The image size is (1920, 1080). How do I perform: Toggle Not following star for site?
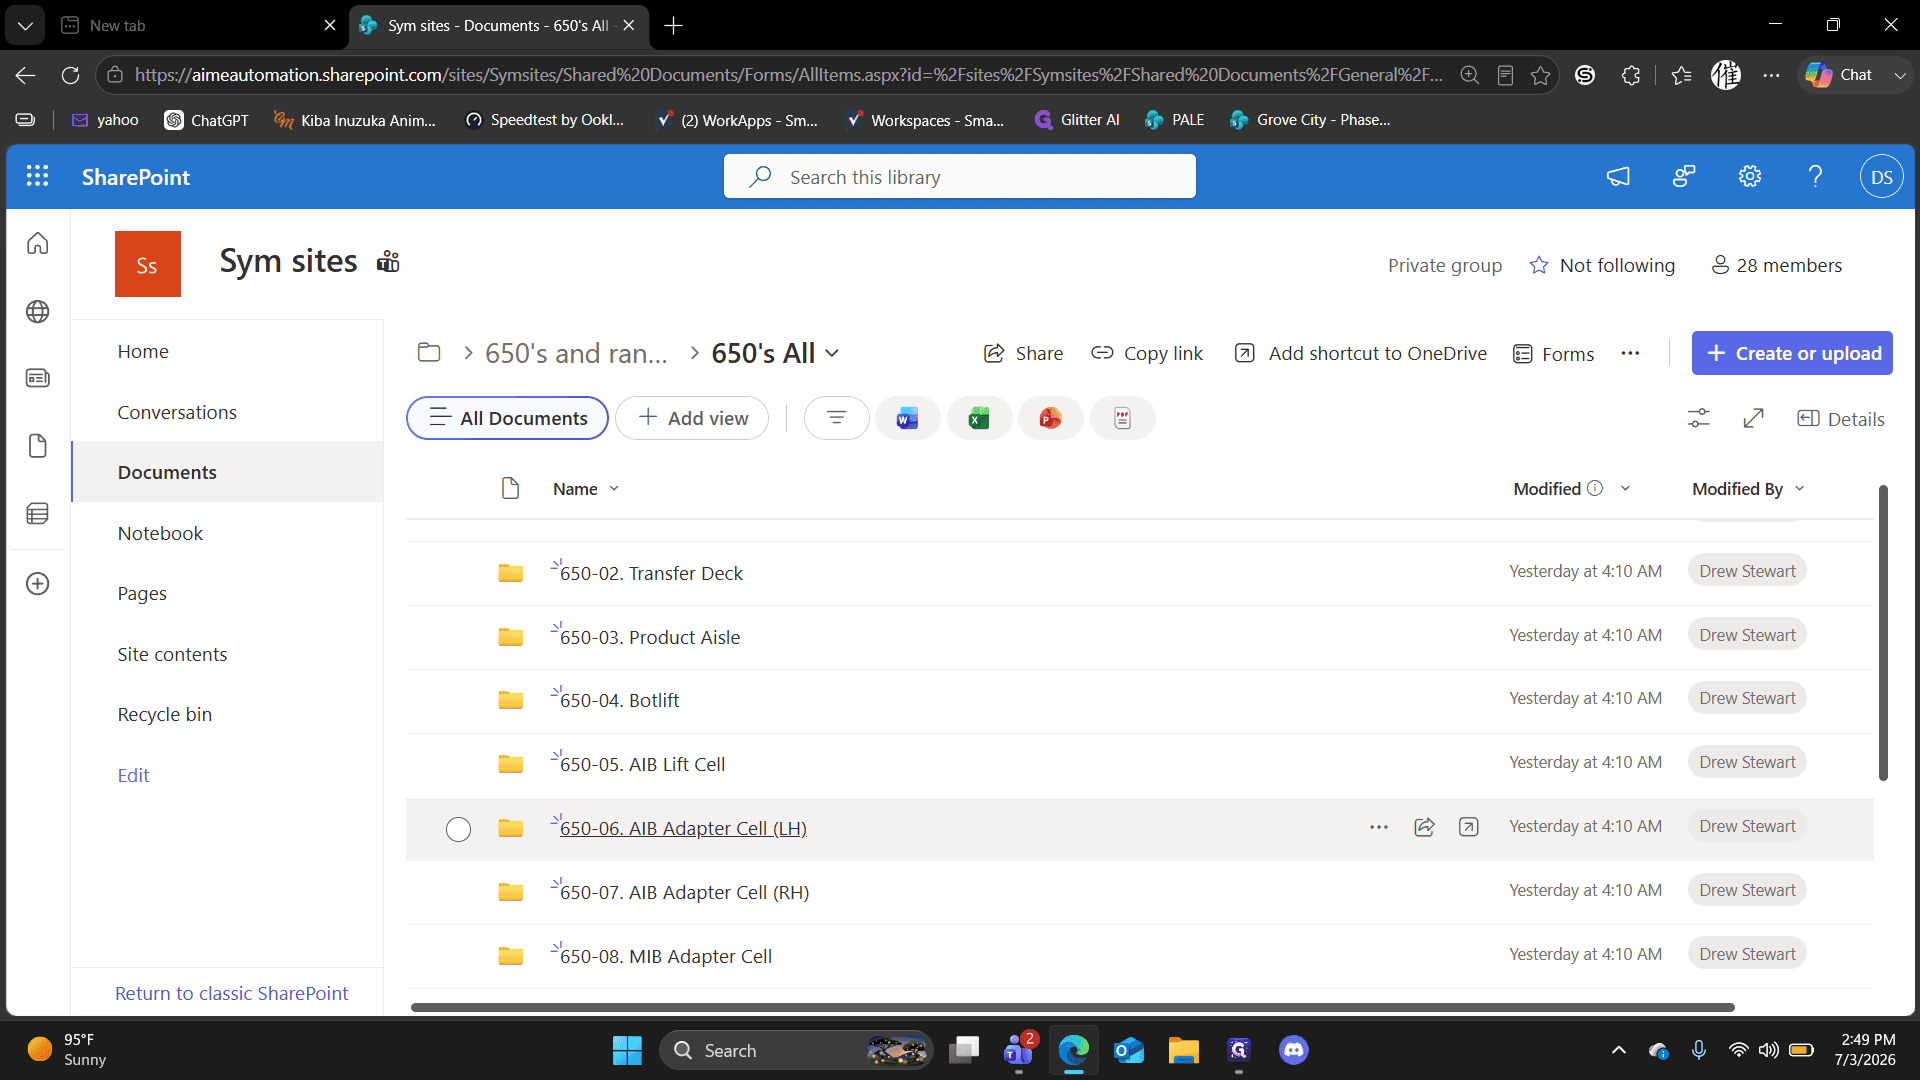point(1539,265)
